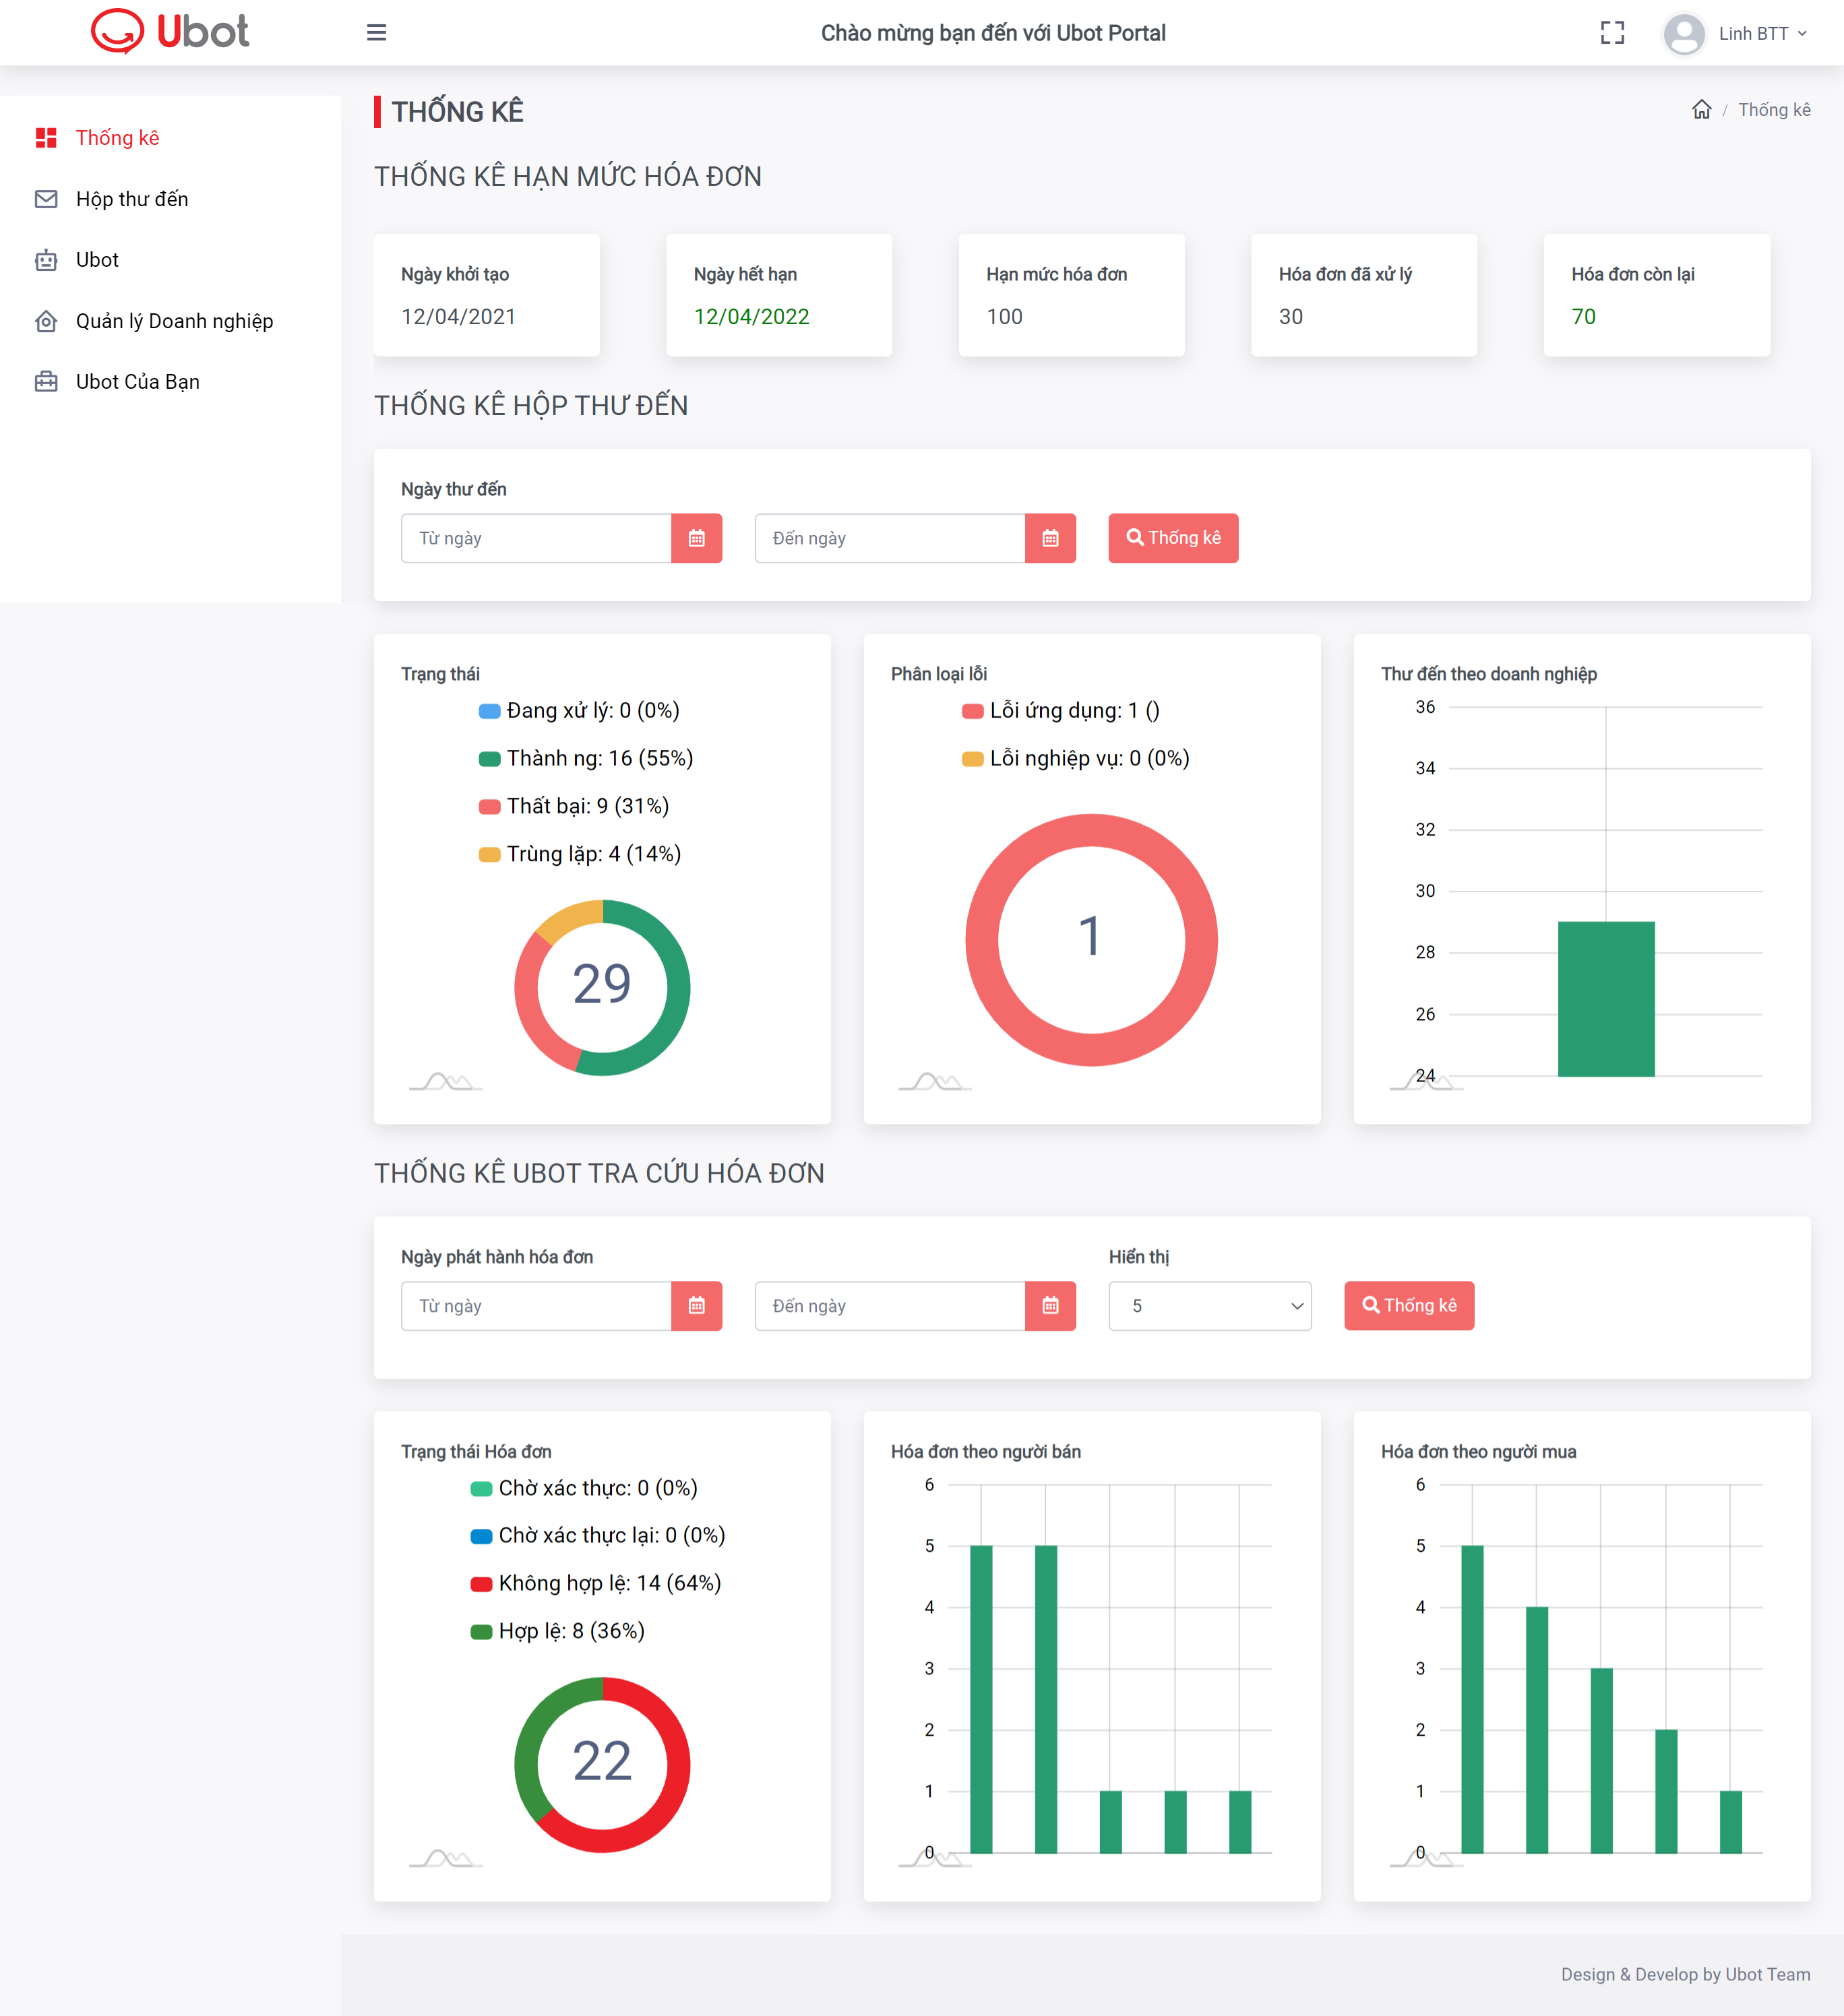The height and width of the screenshot is (2016, 1844).
Task: Click the fullscreen expand icon
Action: 1612,33
